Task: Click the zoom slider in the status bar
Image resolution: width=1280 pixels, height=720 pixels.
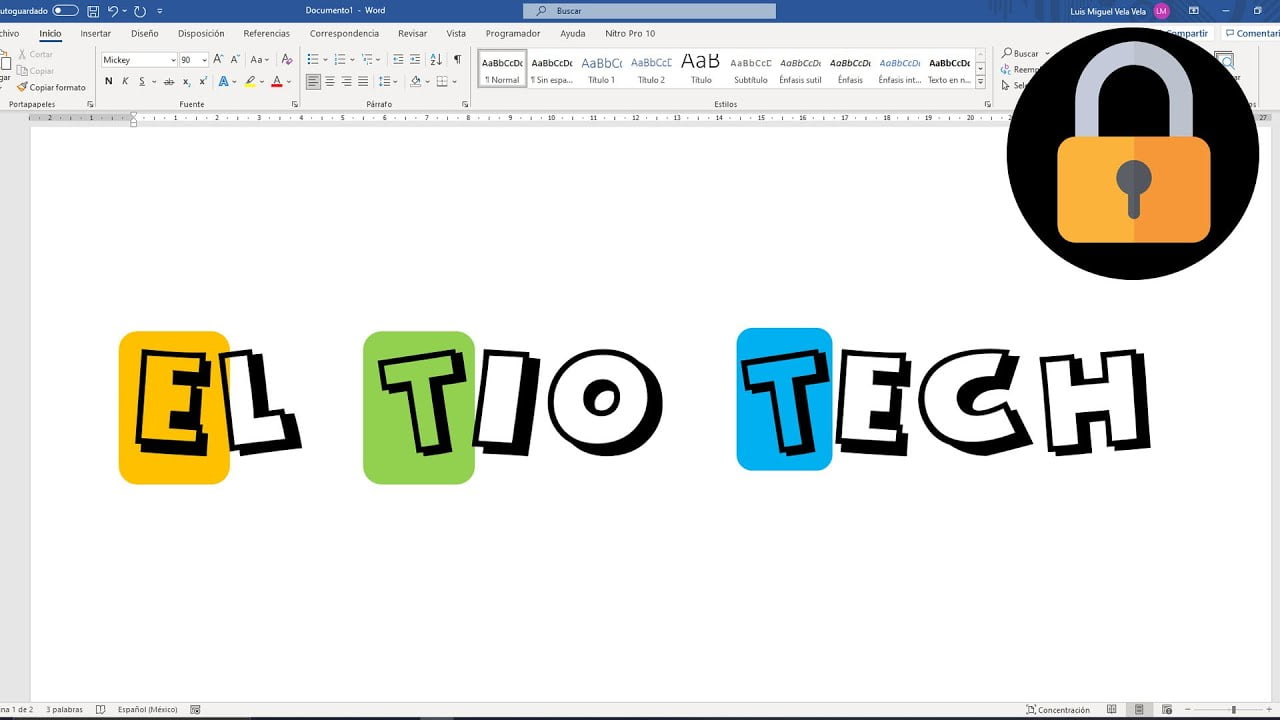Action: point(1233,710)
